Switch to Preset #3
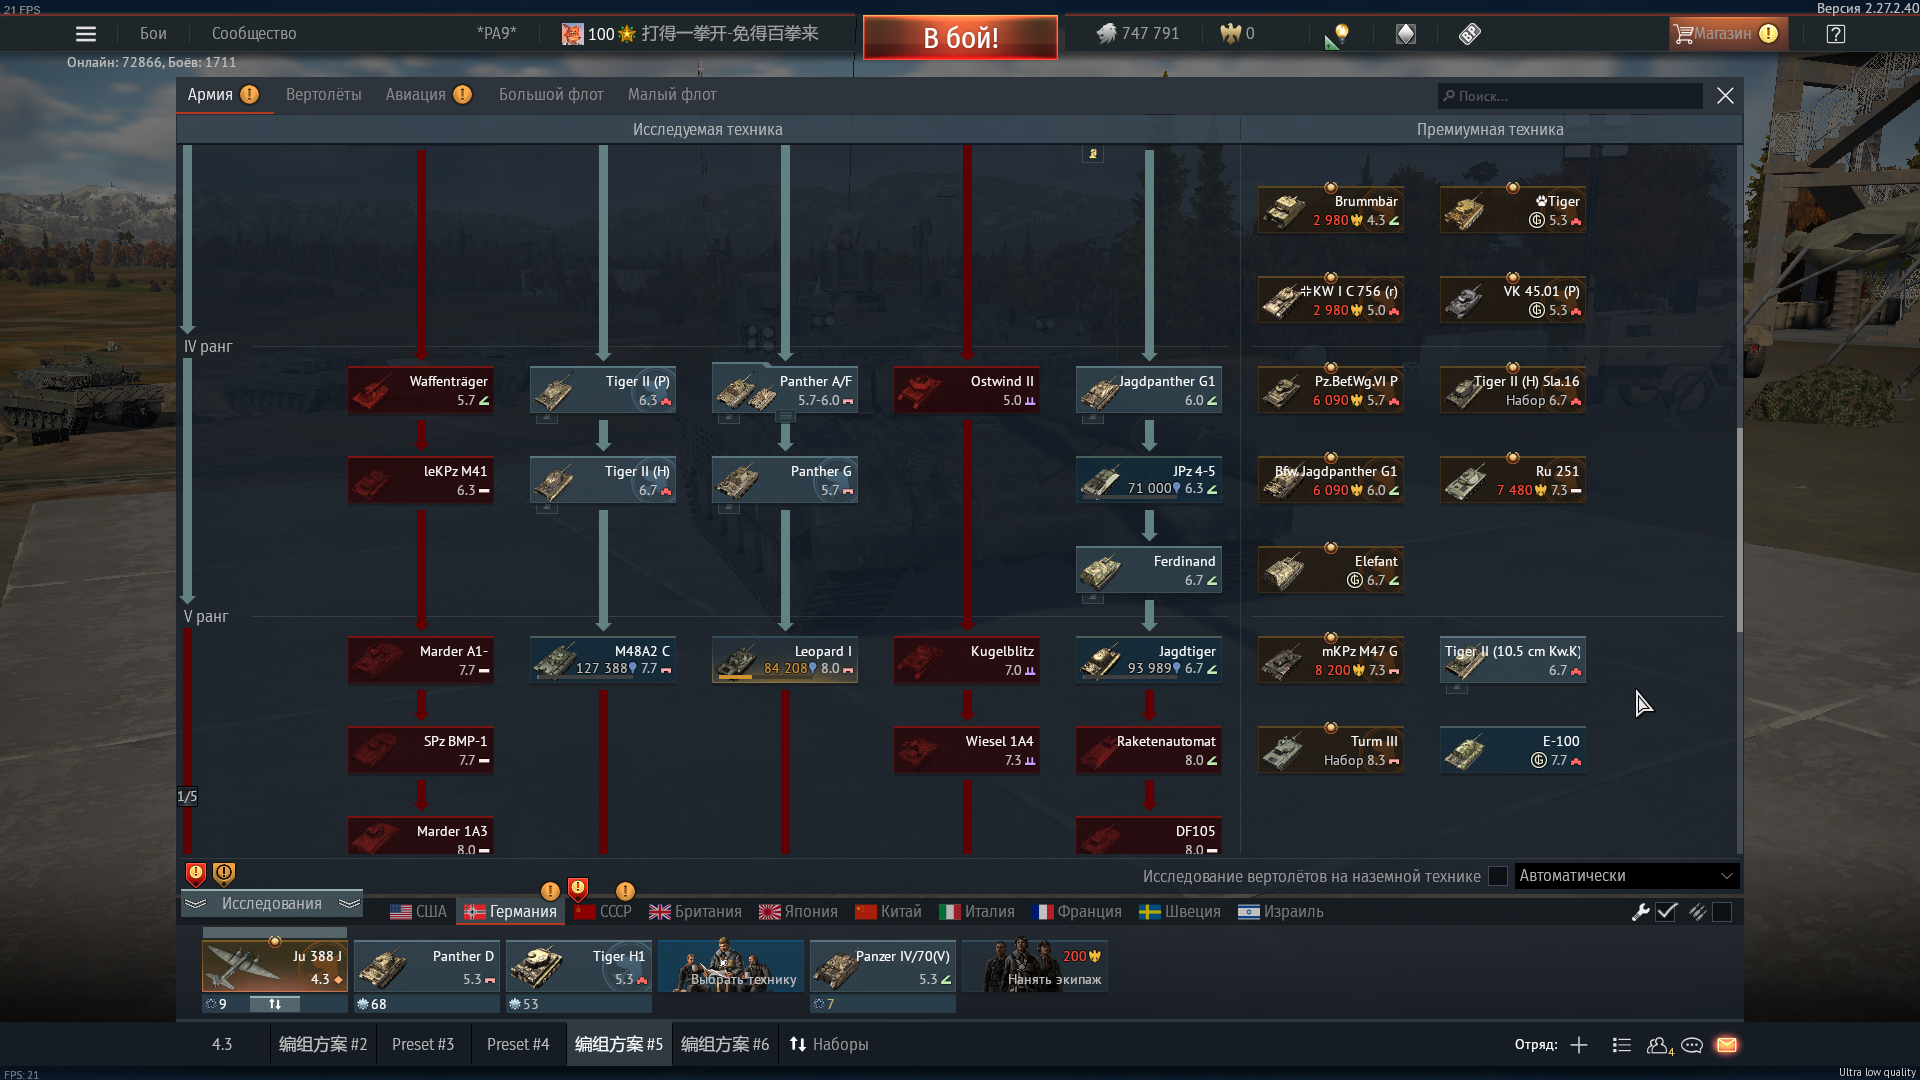Image resolution: width=1920 pixels, height=1080 pixels. click(x=423, y=1044)
